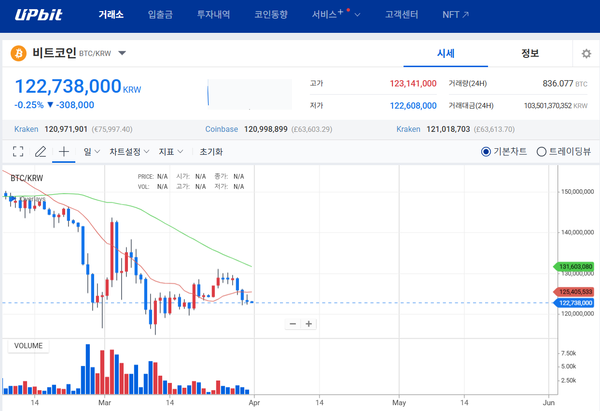Click the 초기화 reset button
This screenshot has width=600, height=411.
click(x=210, y=152)
